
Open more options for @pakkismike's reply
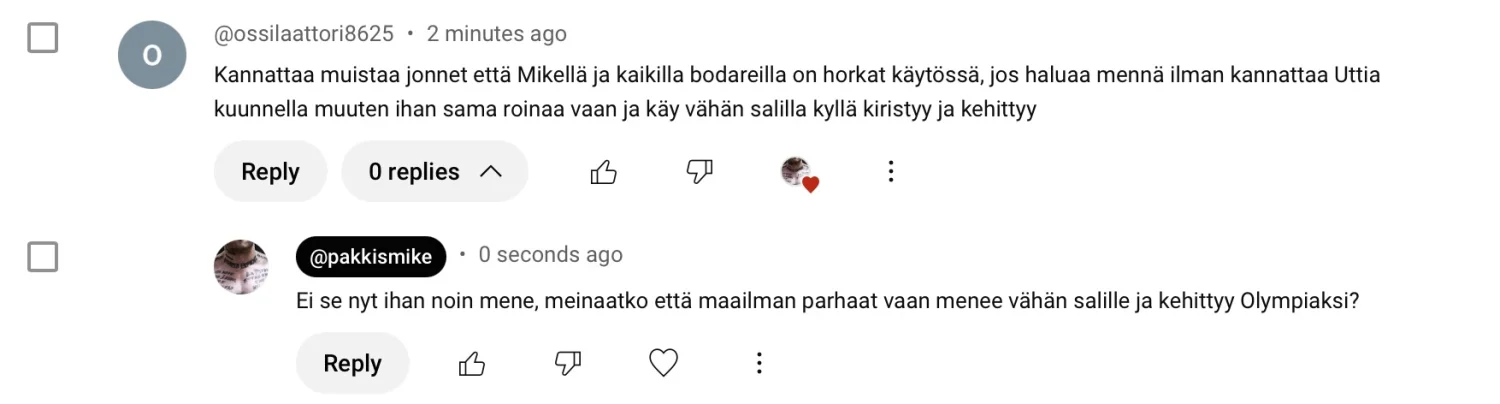coord(759,363)
